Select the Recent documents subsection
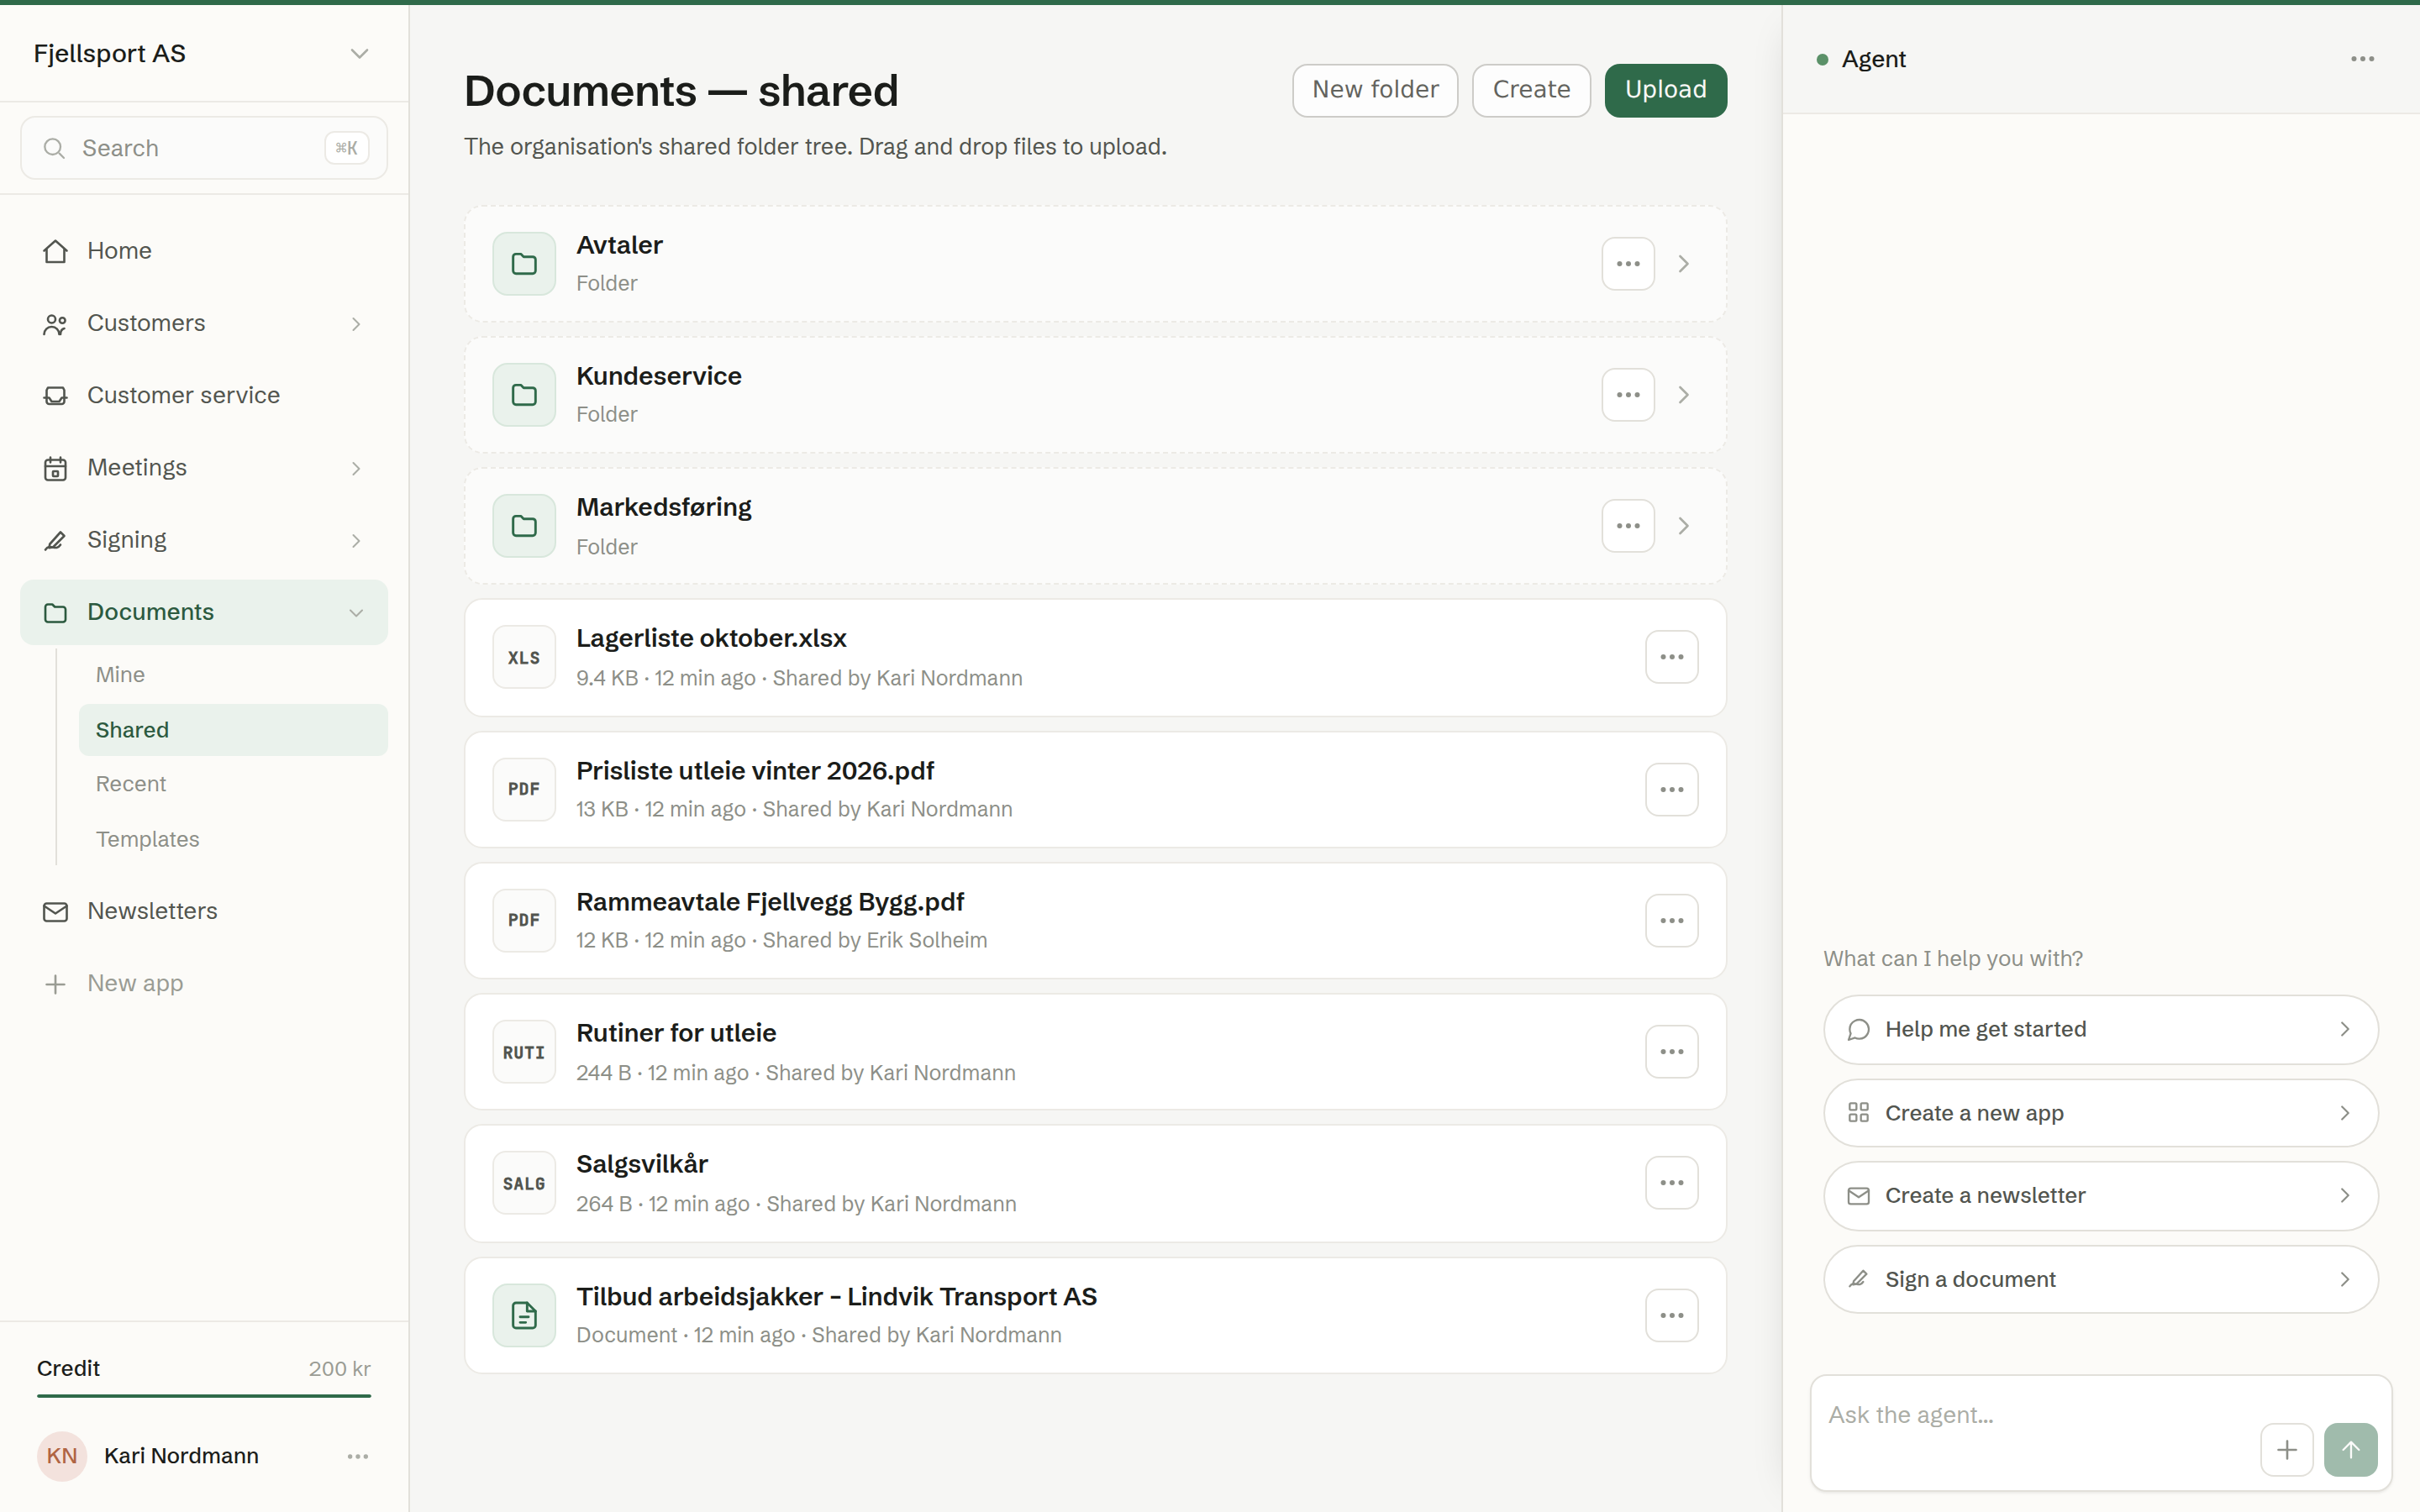Viewport: 2420px width, 1512px height. tap(233, 784)
